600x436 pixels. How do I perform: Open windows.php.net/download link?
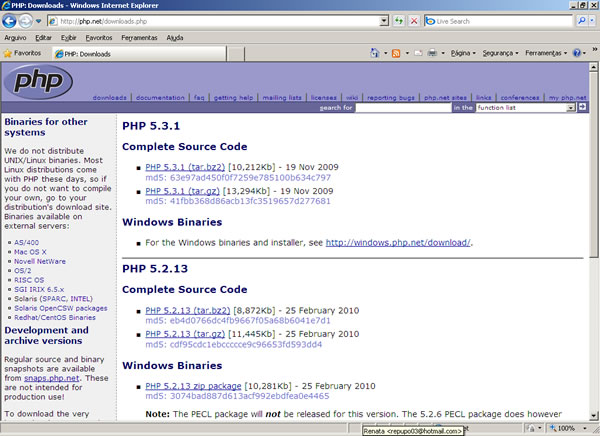click(398, 243)
